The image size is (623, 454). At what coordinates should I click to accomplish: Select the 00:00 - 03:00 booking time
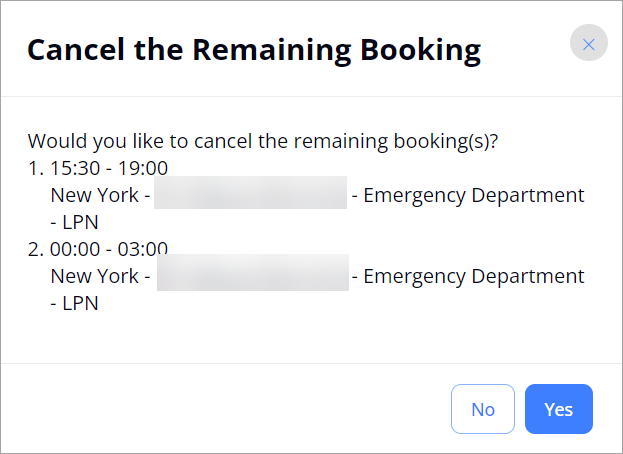[x=109, y=249]
